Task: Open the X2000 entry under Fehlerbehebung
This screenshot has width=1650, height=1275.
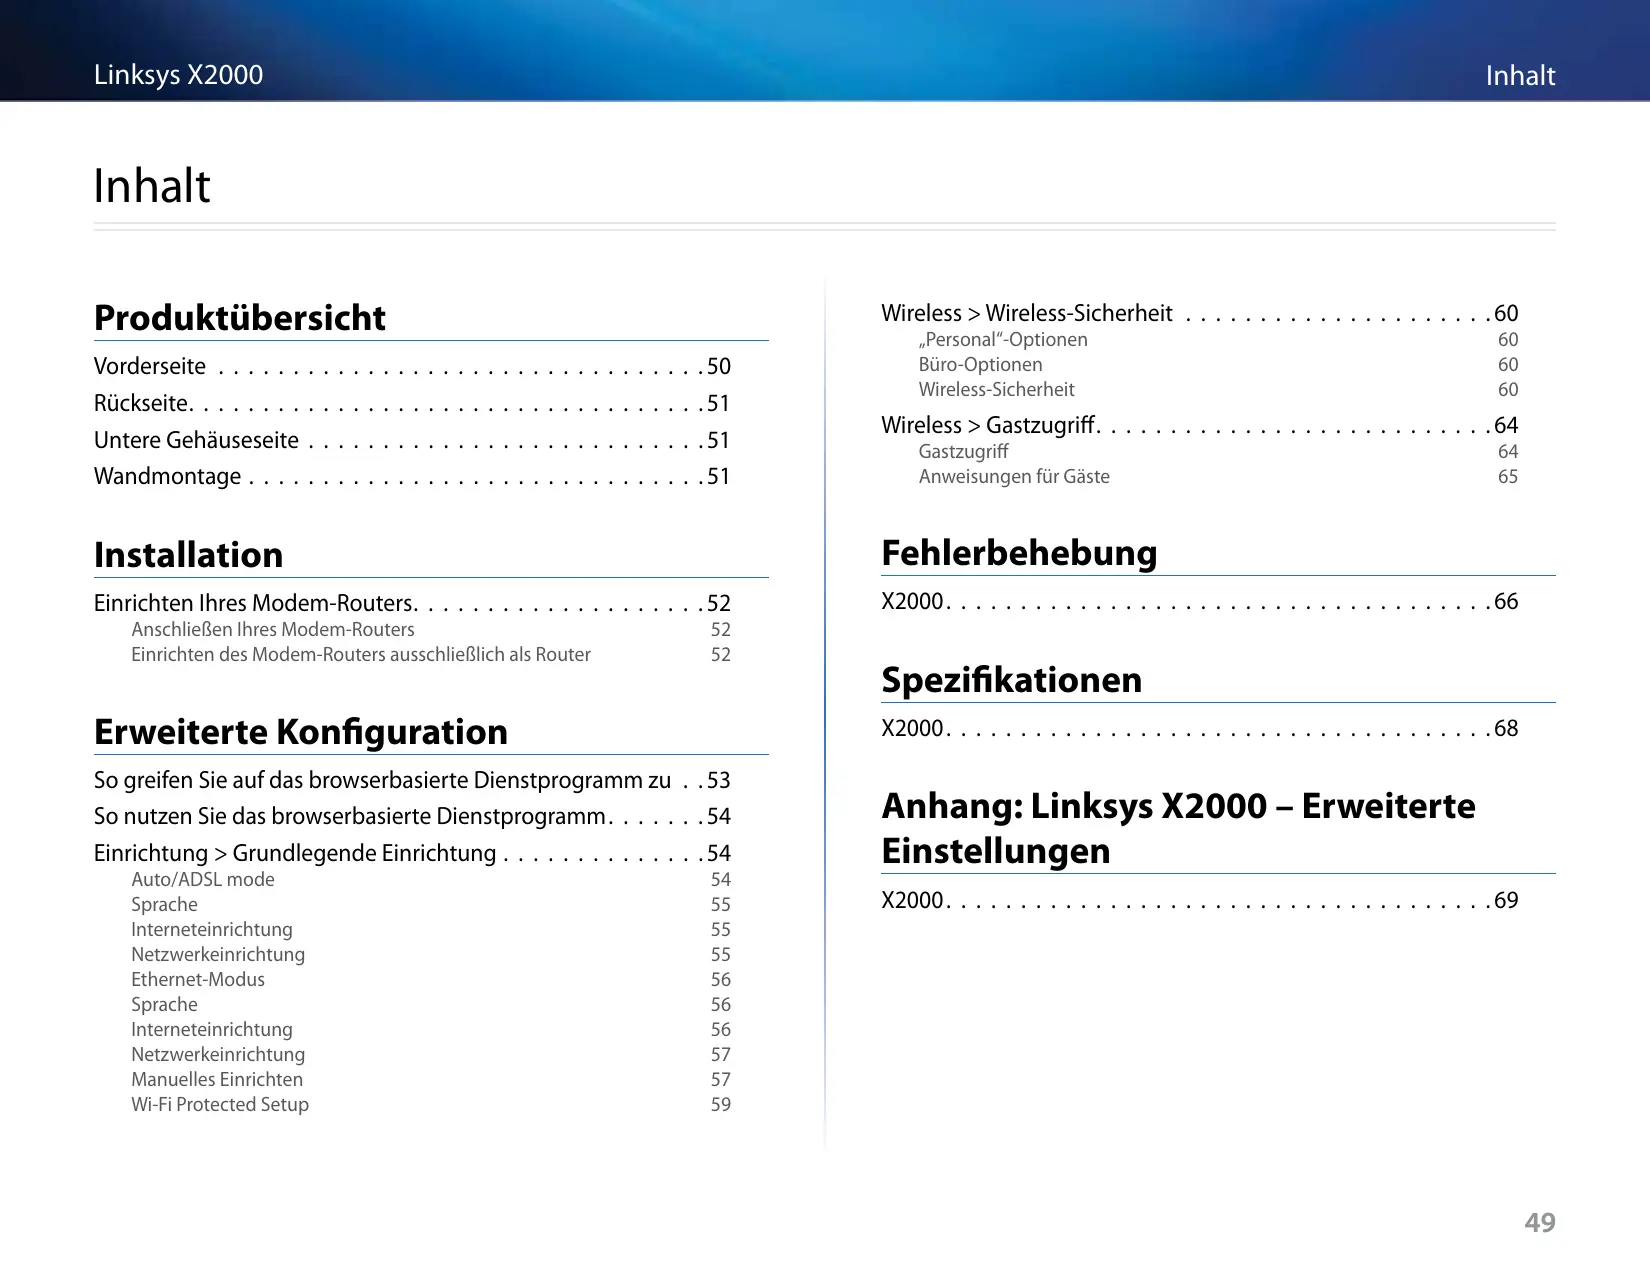Action: click(x=912, y=601)
